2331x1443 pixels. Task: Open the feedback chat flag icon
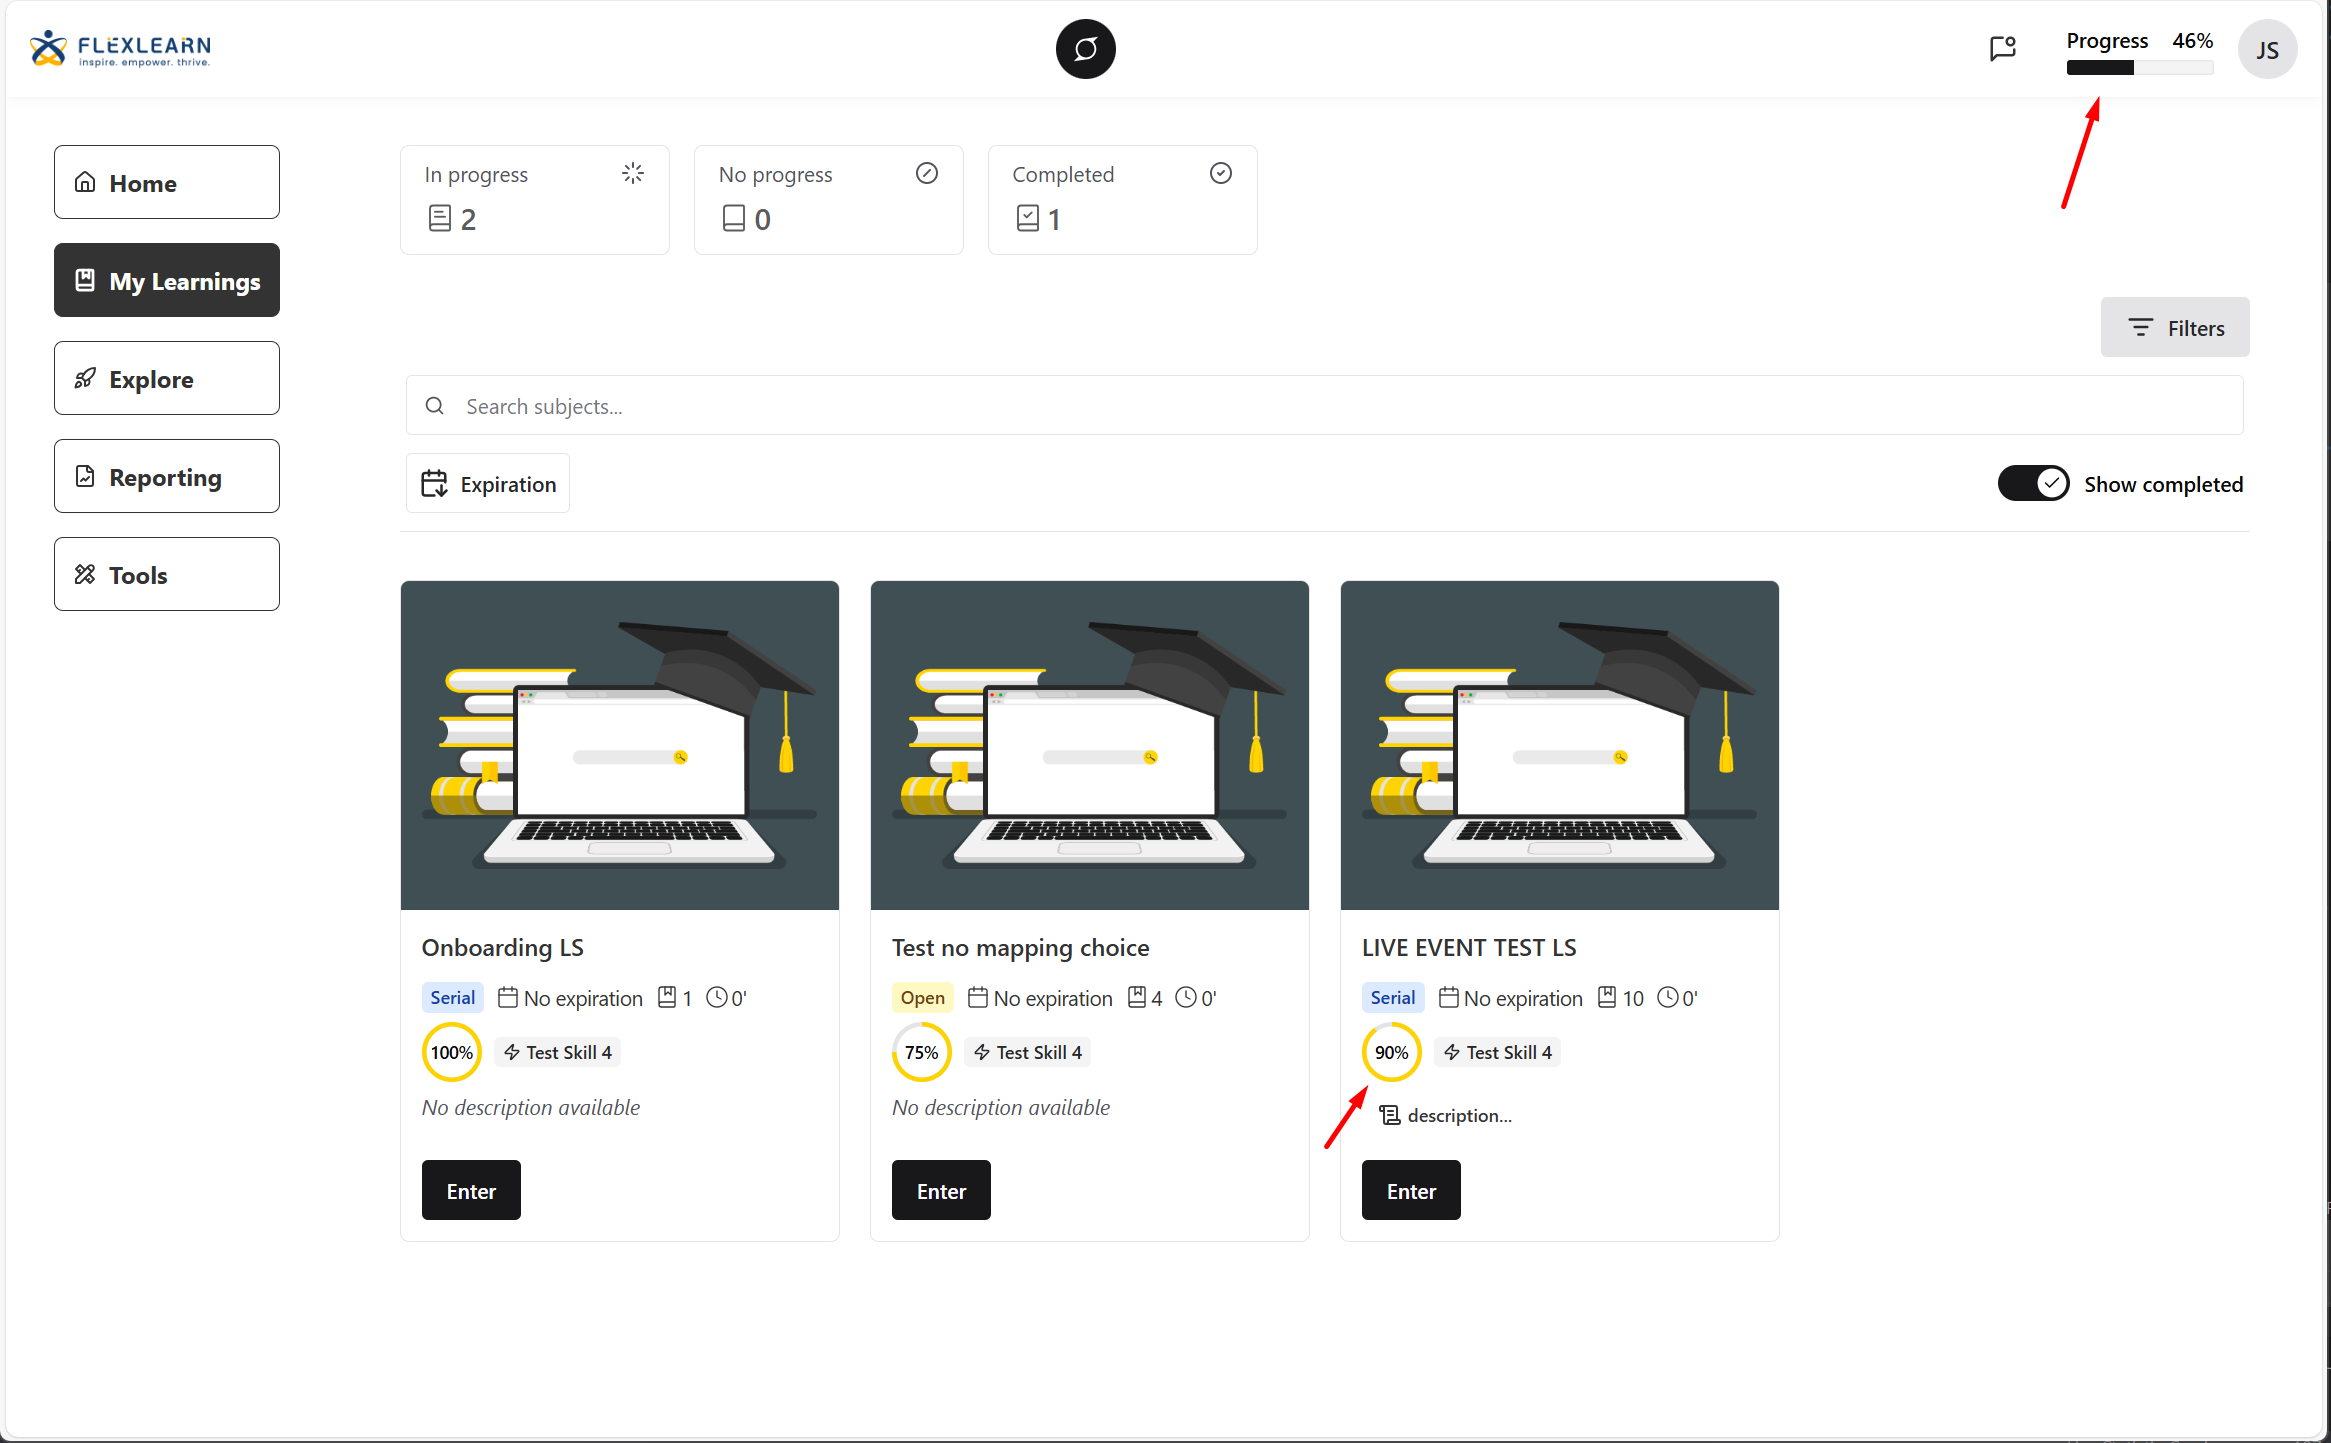tap(2002, 48)
